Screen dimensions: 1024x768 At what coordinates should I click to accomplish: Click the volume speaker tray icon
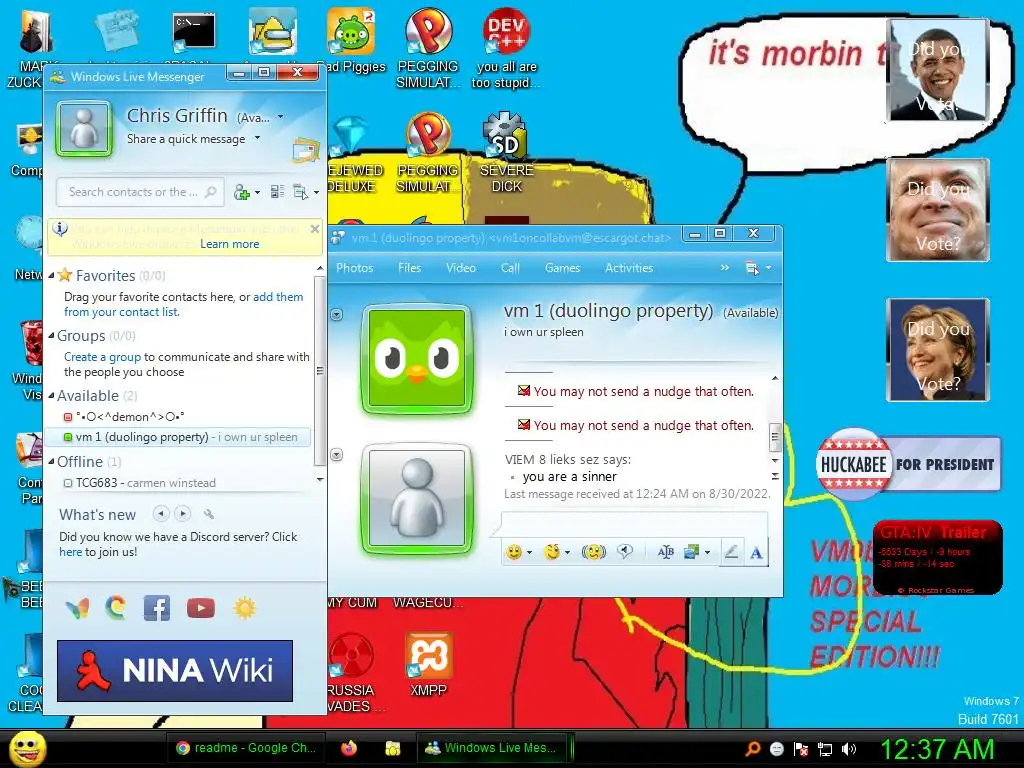click(849, 749)
